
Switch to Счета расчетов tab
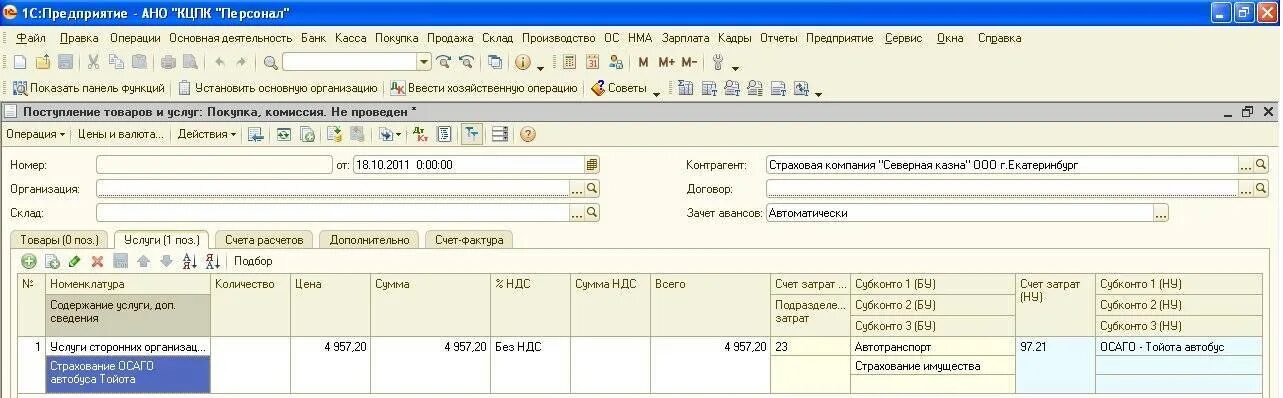click(265, 240)
